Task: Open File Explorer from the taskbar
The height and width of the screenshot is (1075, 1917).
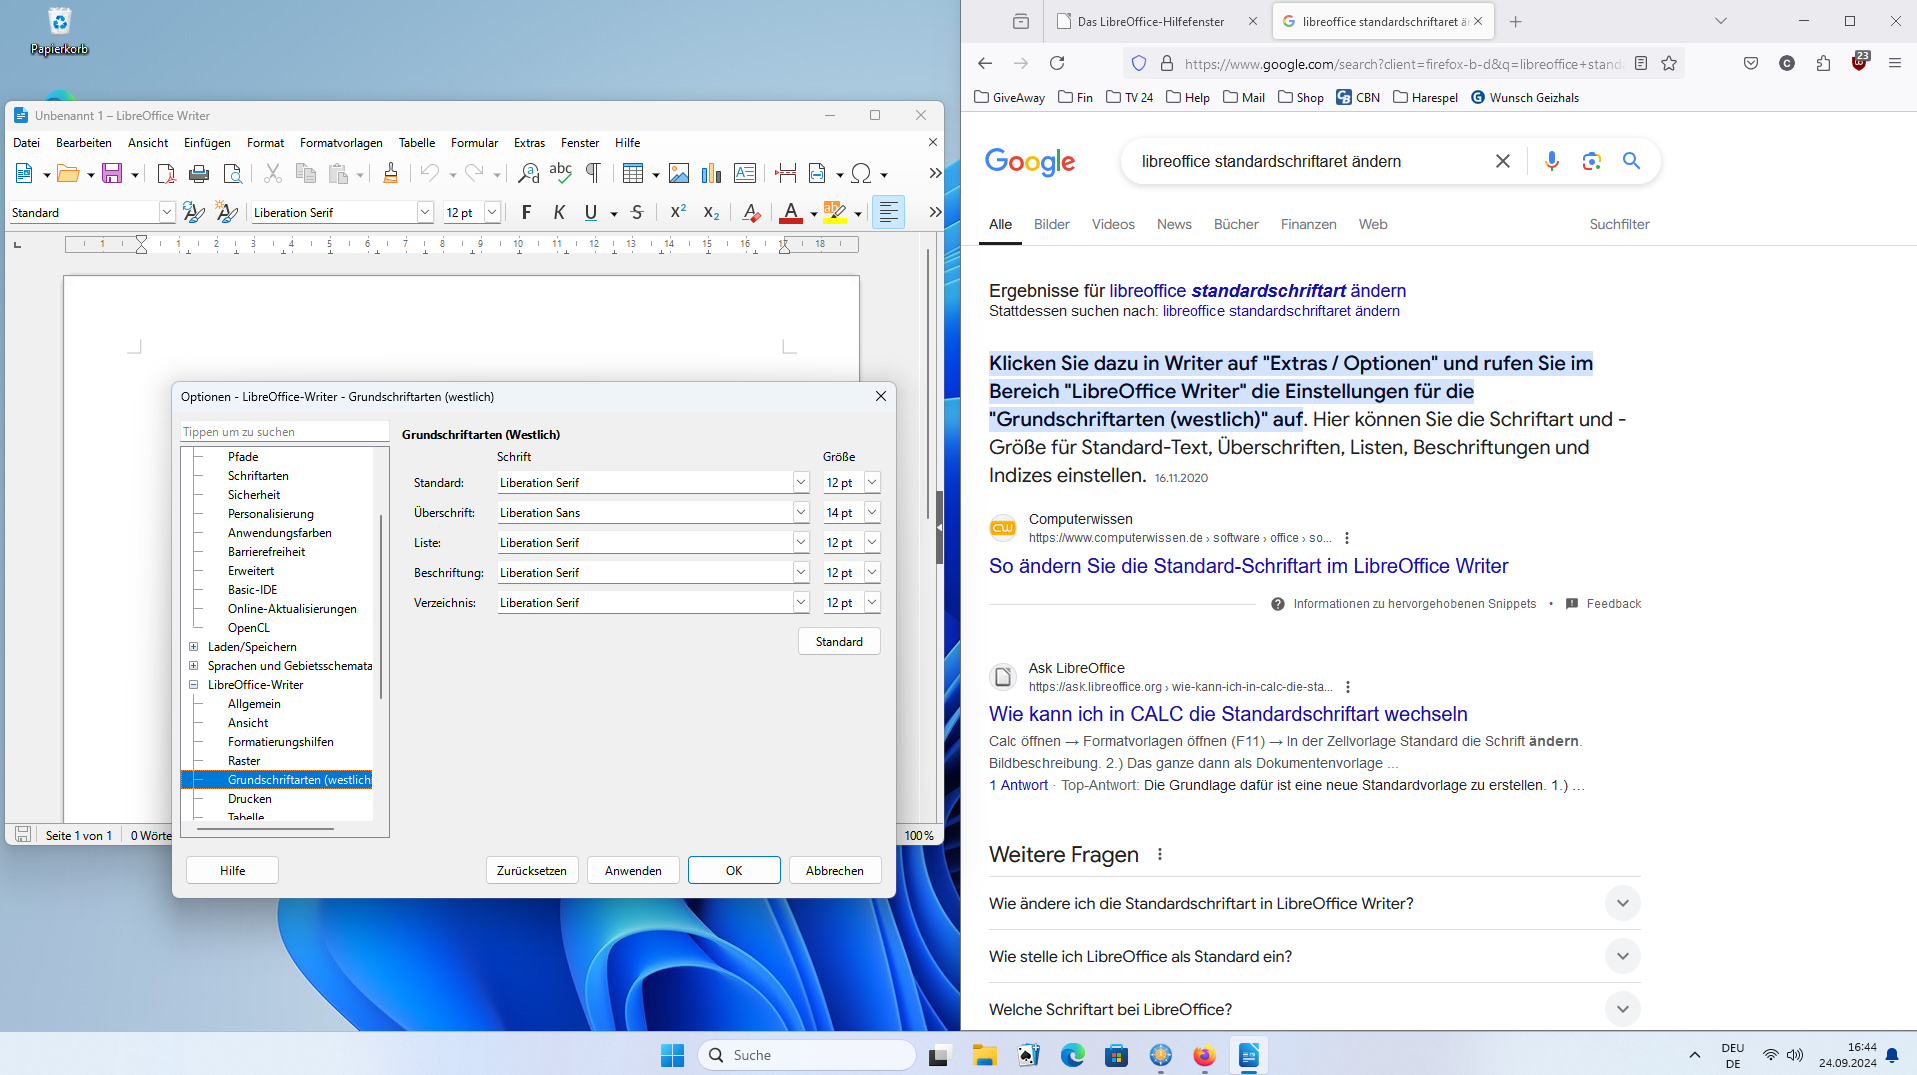Action: pos(985,1055)
